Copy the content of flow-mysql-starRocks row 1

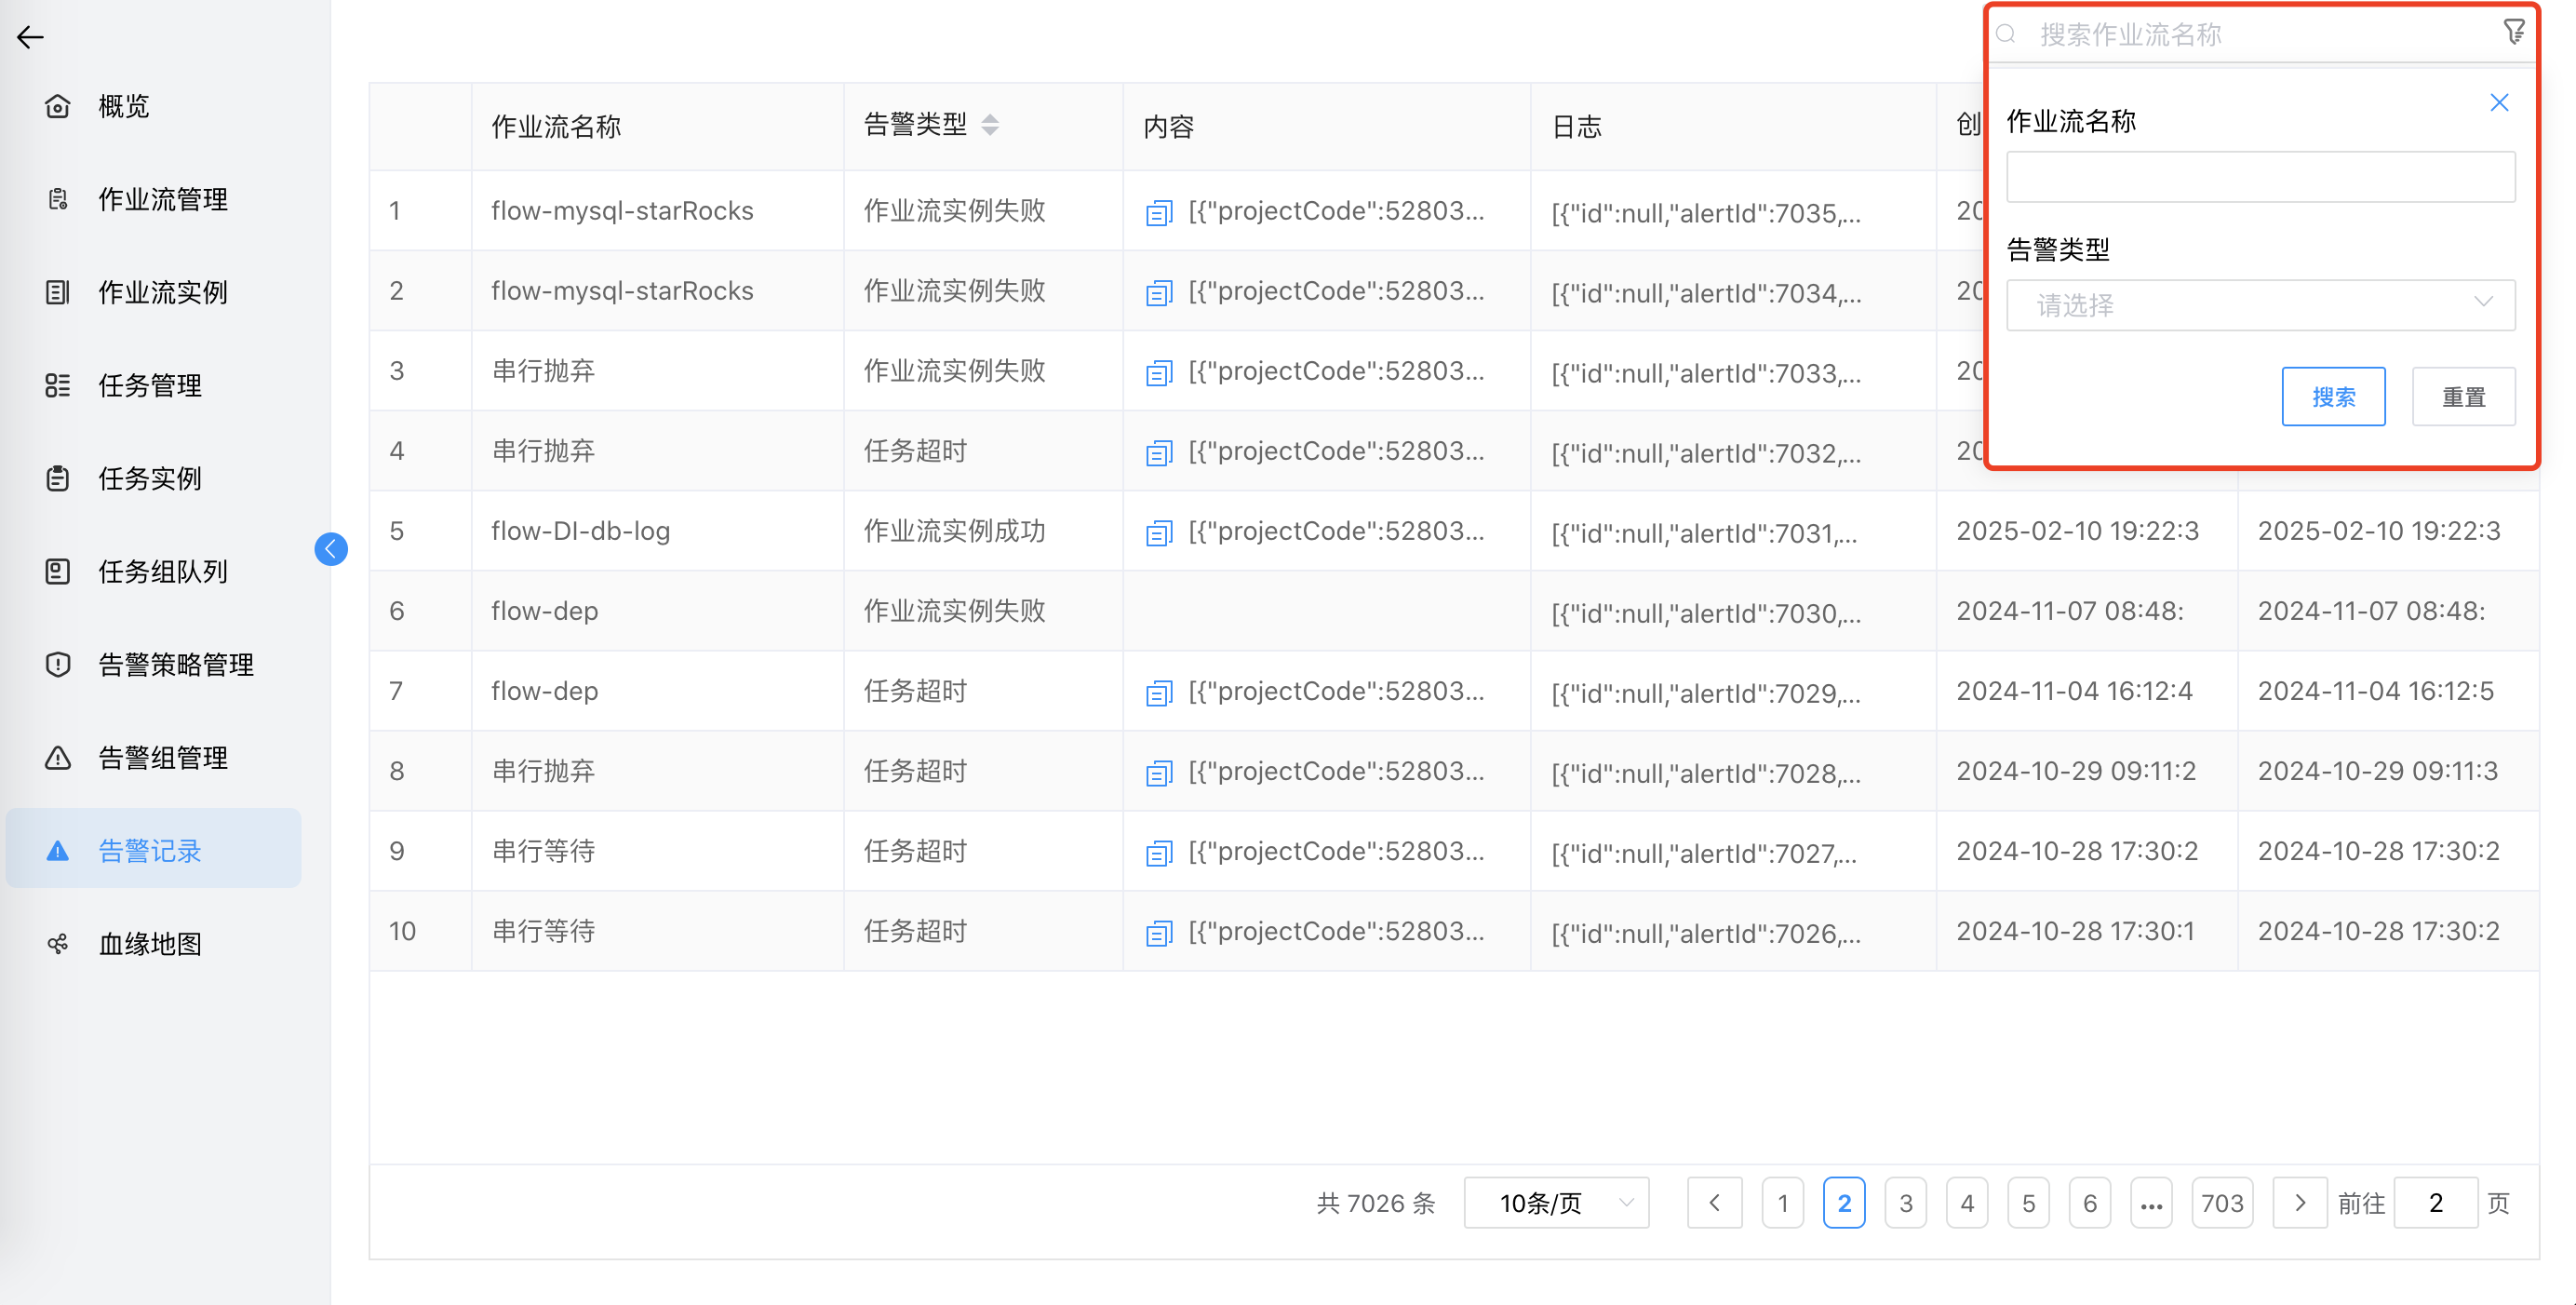coord(1157,212)
